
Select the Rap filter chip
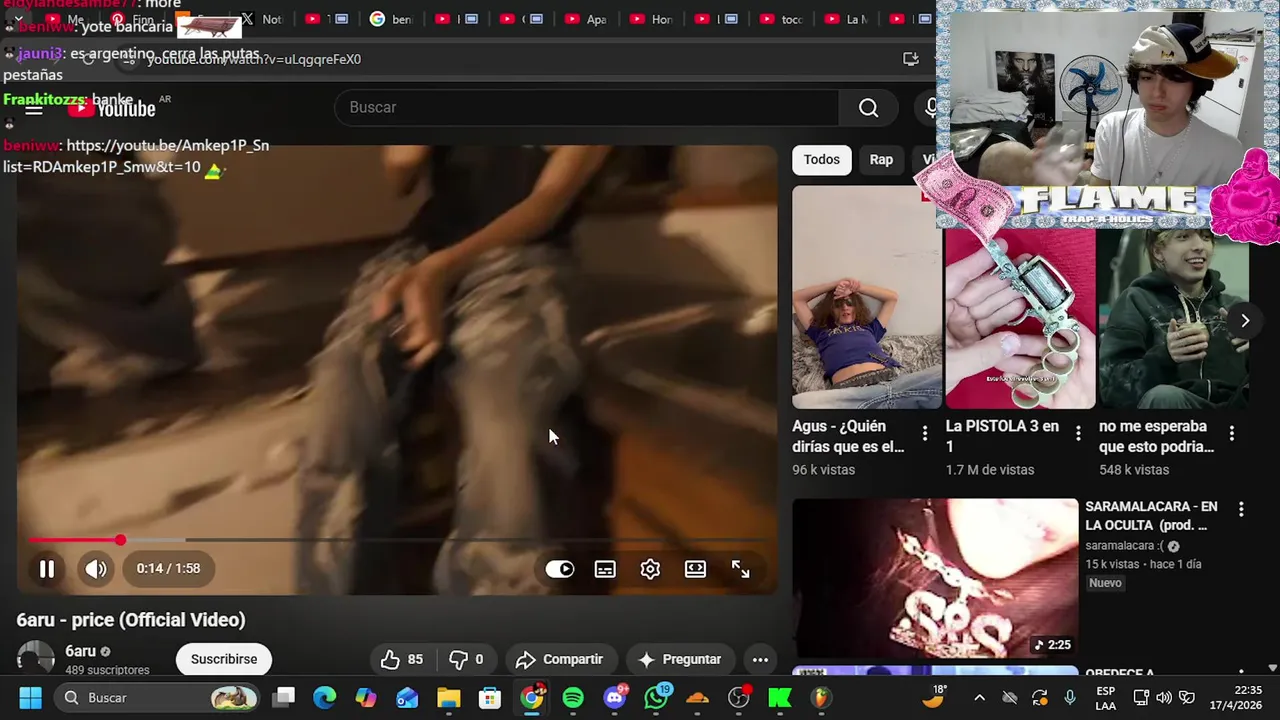click(x=881, y=159)
